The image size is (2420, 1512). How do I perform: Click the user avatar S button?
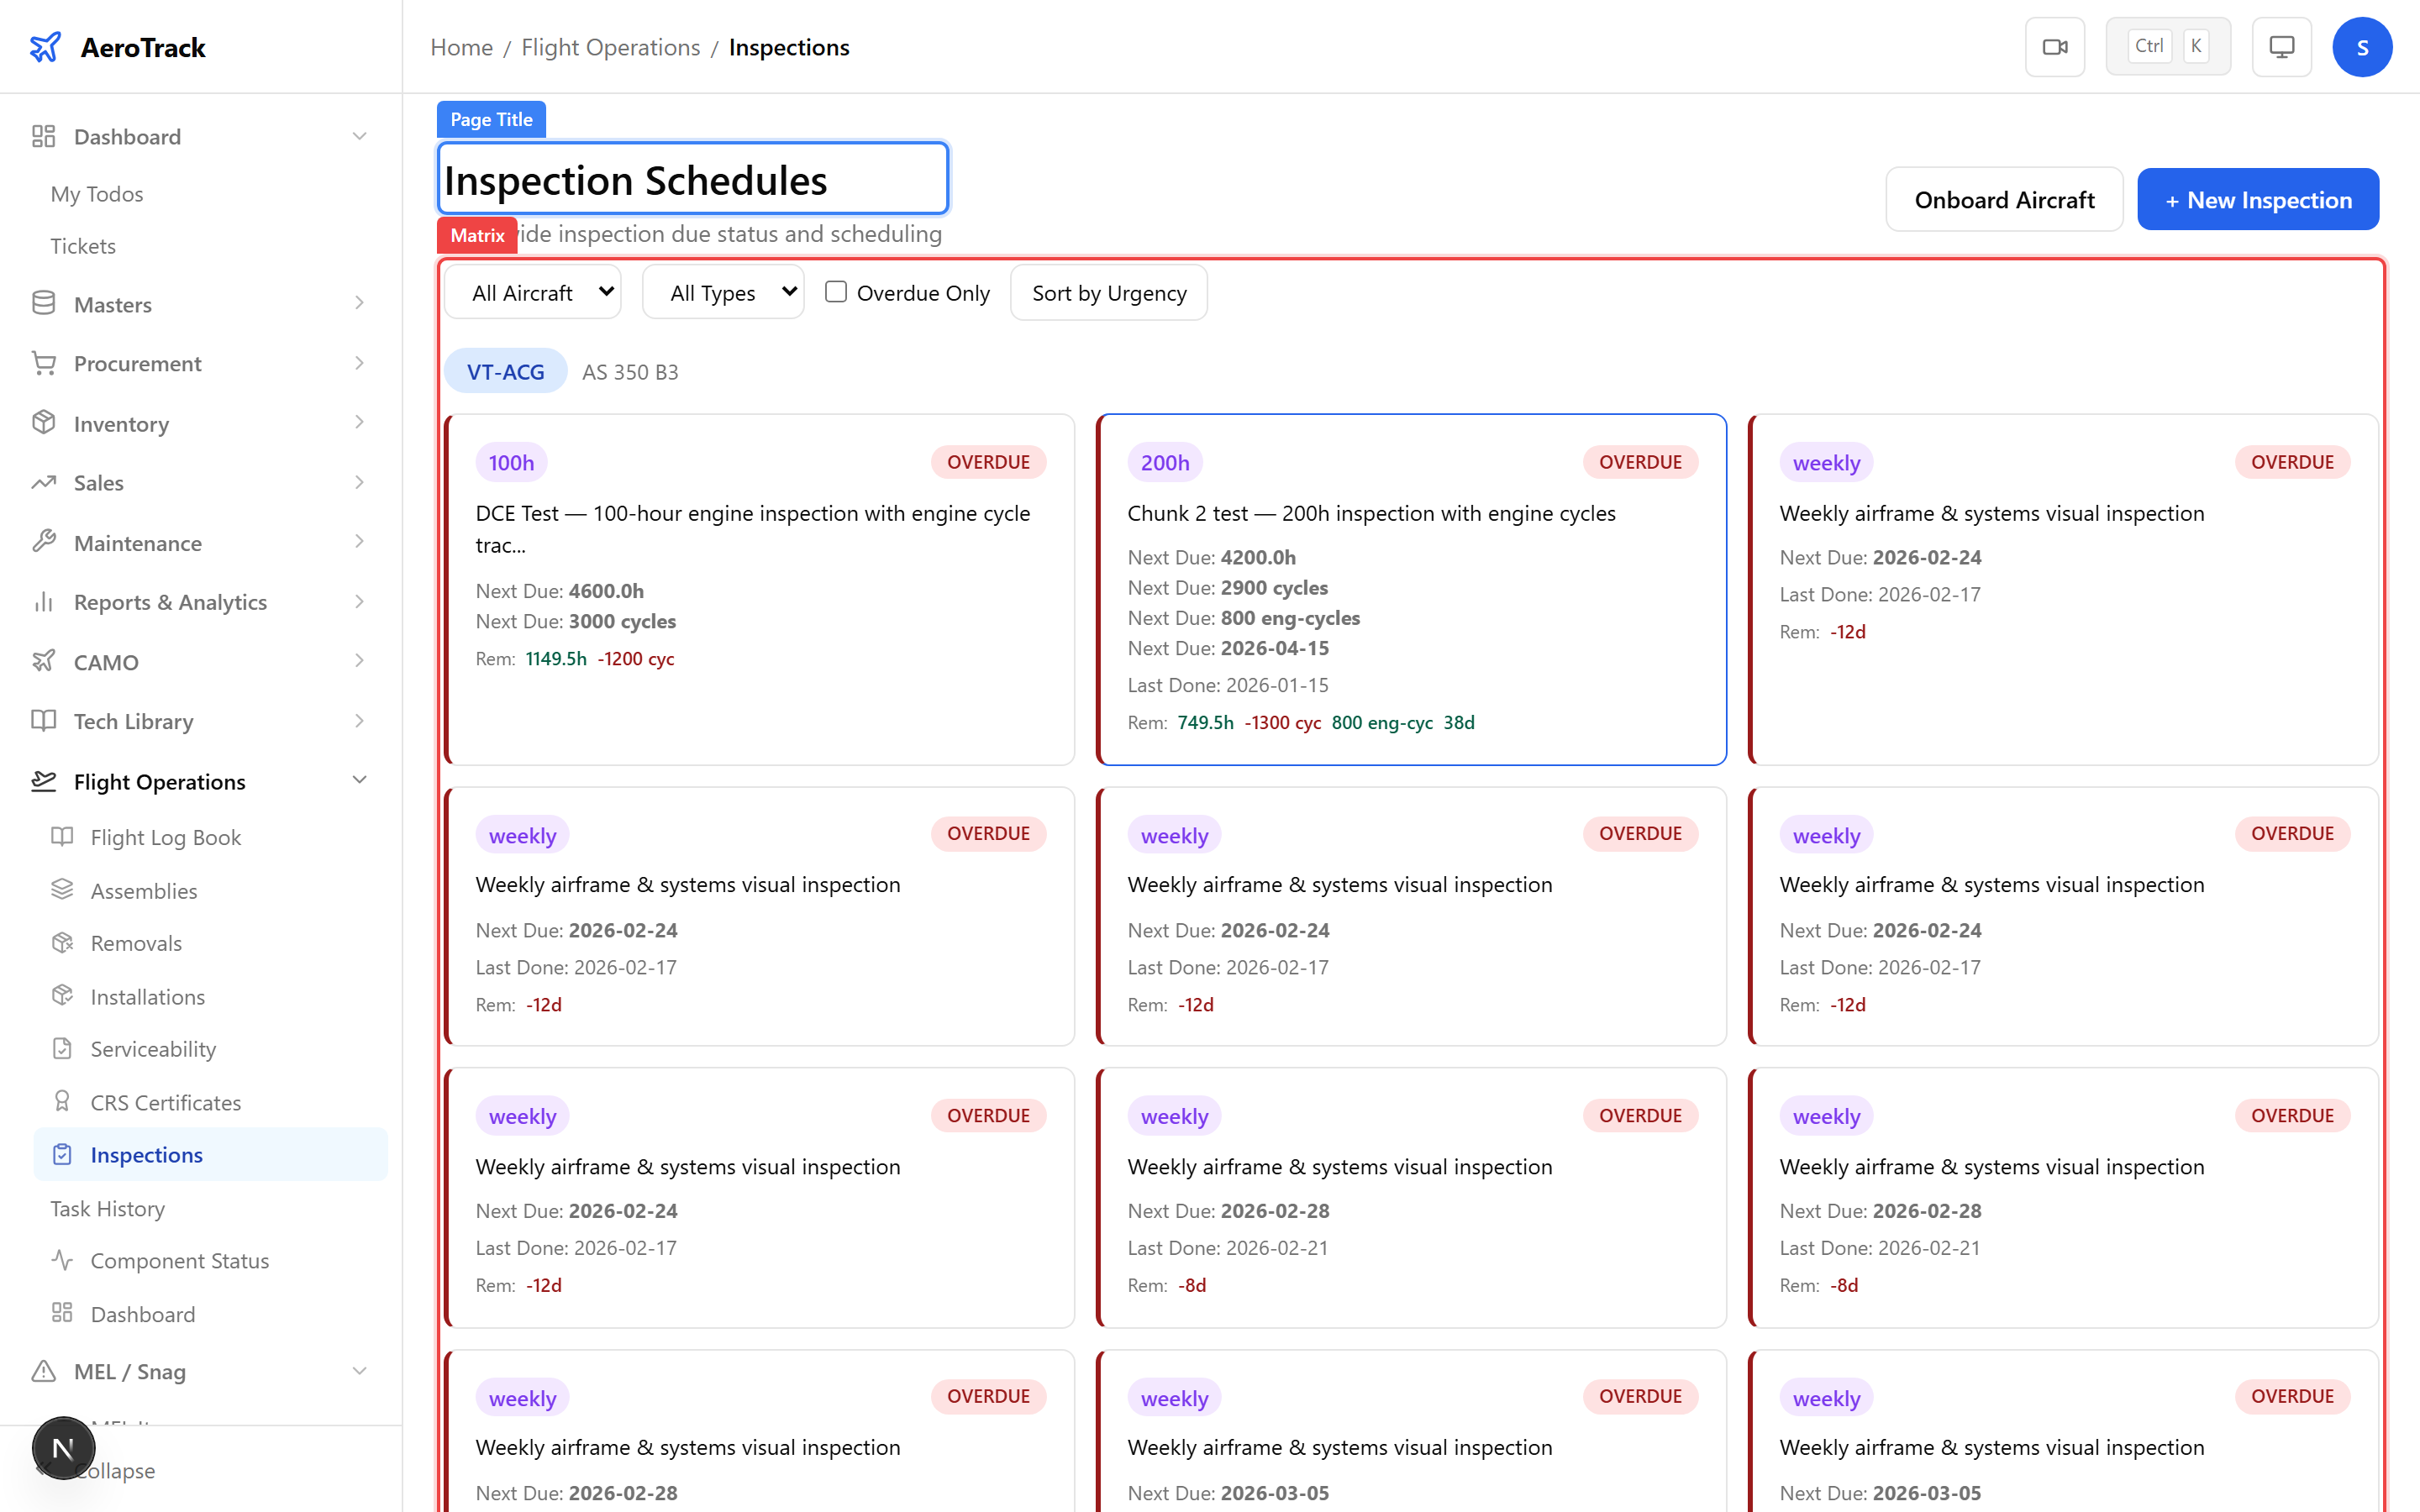[x=2361, y=47]
